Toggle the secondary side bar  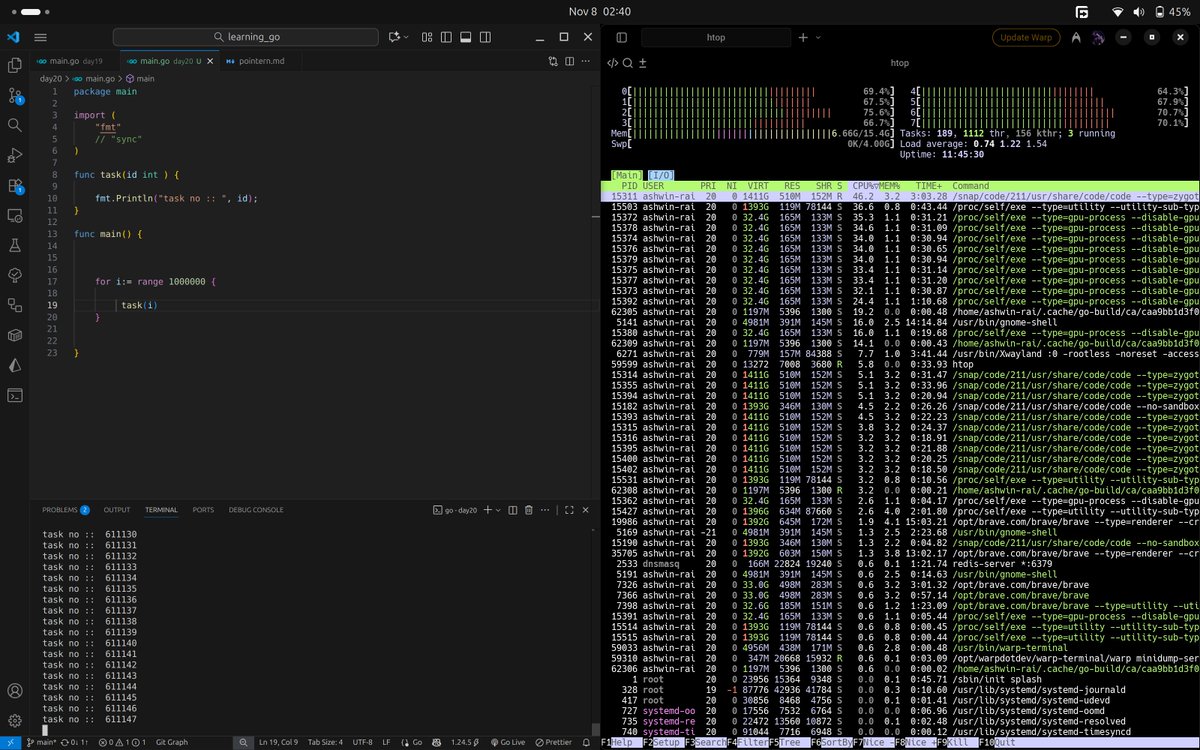484,37
